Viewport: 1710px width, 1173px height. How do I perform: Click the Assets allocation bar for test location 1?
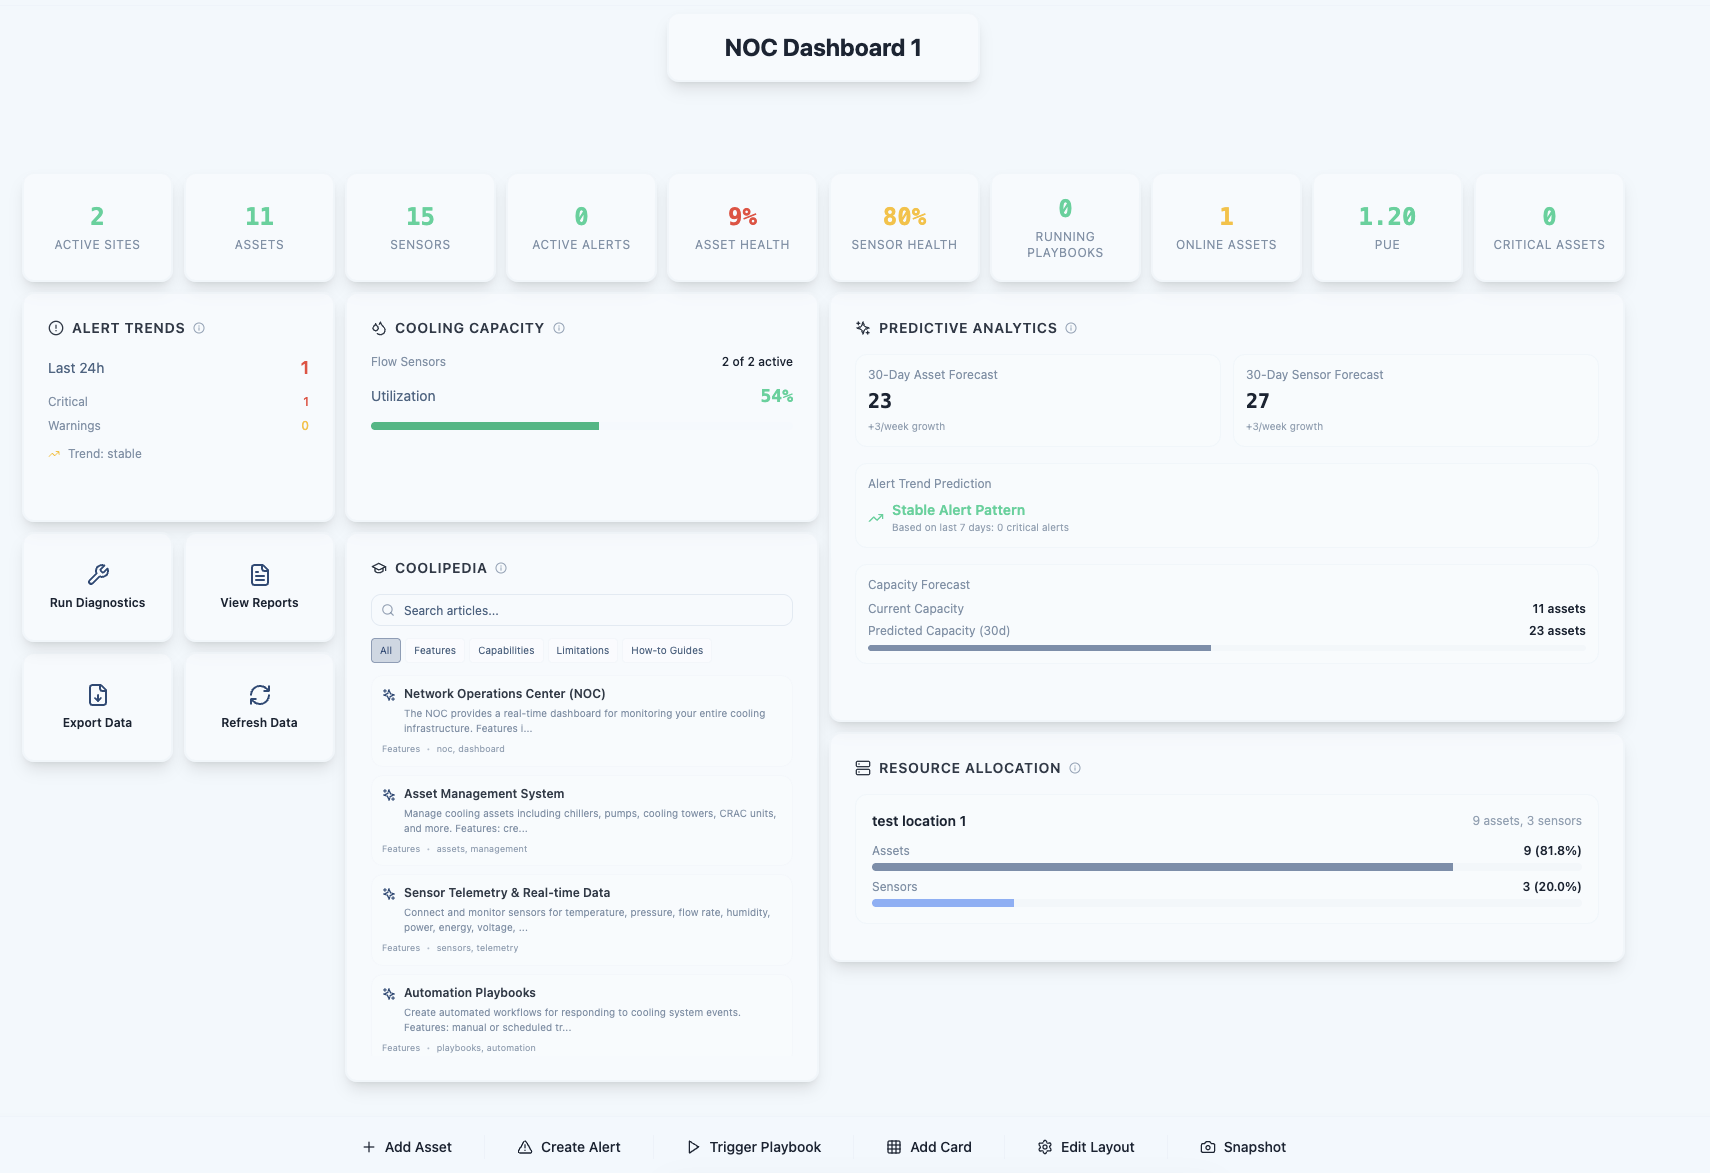pos(1227,867)
